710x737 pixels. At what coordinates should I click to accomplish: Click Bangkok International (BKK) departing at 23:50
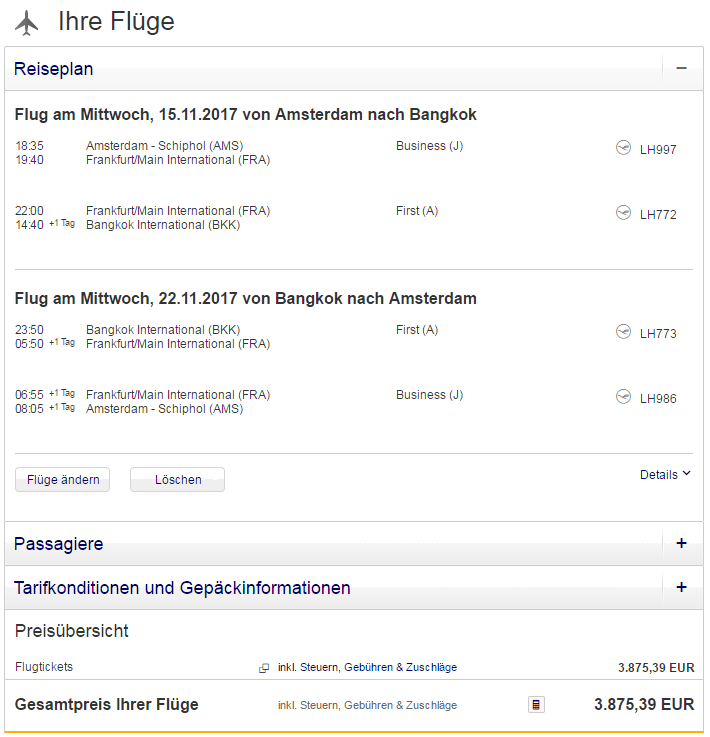click(163, 330)
